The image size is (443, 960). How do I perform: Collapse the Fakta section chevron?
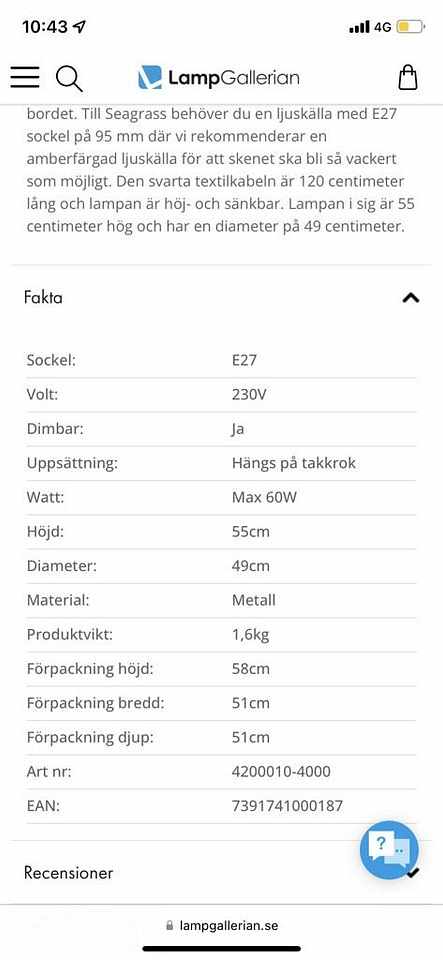[411, 298]
